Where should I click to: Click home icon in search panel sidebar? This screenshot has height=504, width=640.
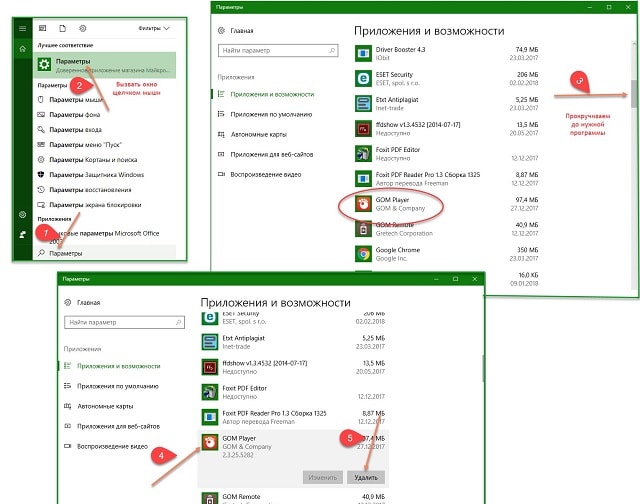pyautogui.click(x=22, y=49)
